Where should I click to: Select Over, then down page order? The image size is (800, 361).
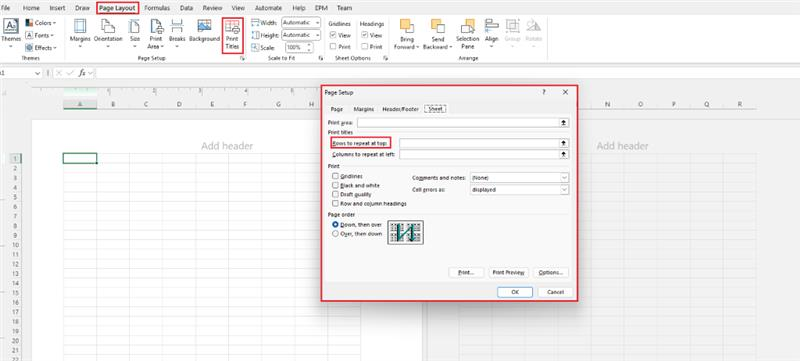pyautogui.click(x=335, y=234)
